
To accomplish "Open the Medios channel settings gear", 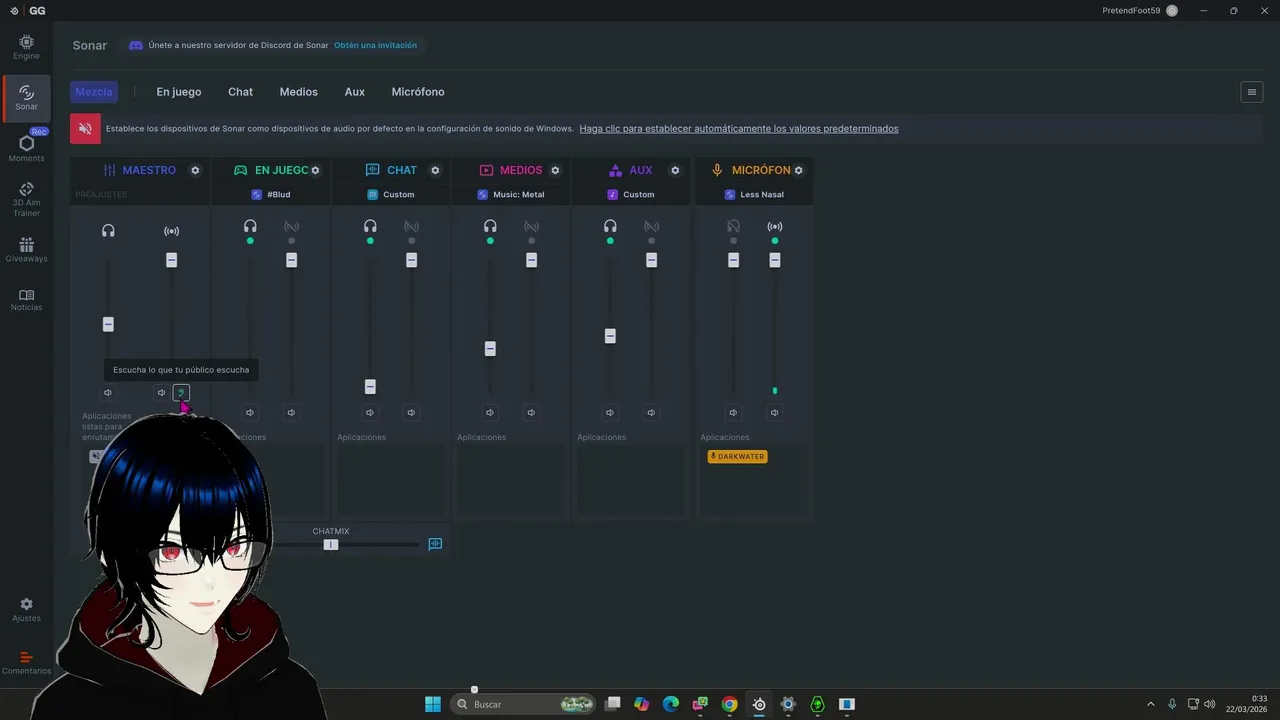I will click(555, 170).
